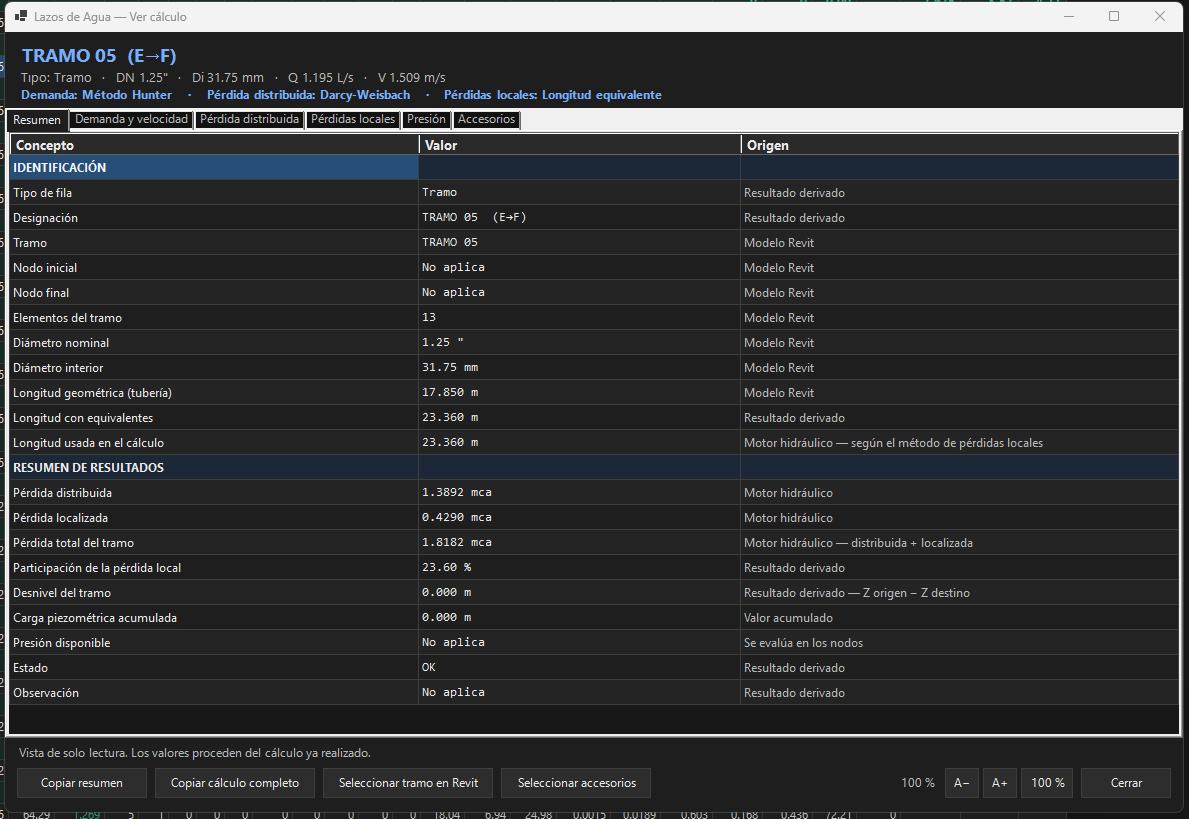Image resolution: width=1189 pixels, height=819 pixels.
Task: Select the Designación row
Action: [594, 218]
